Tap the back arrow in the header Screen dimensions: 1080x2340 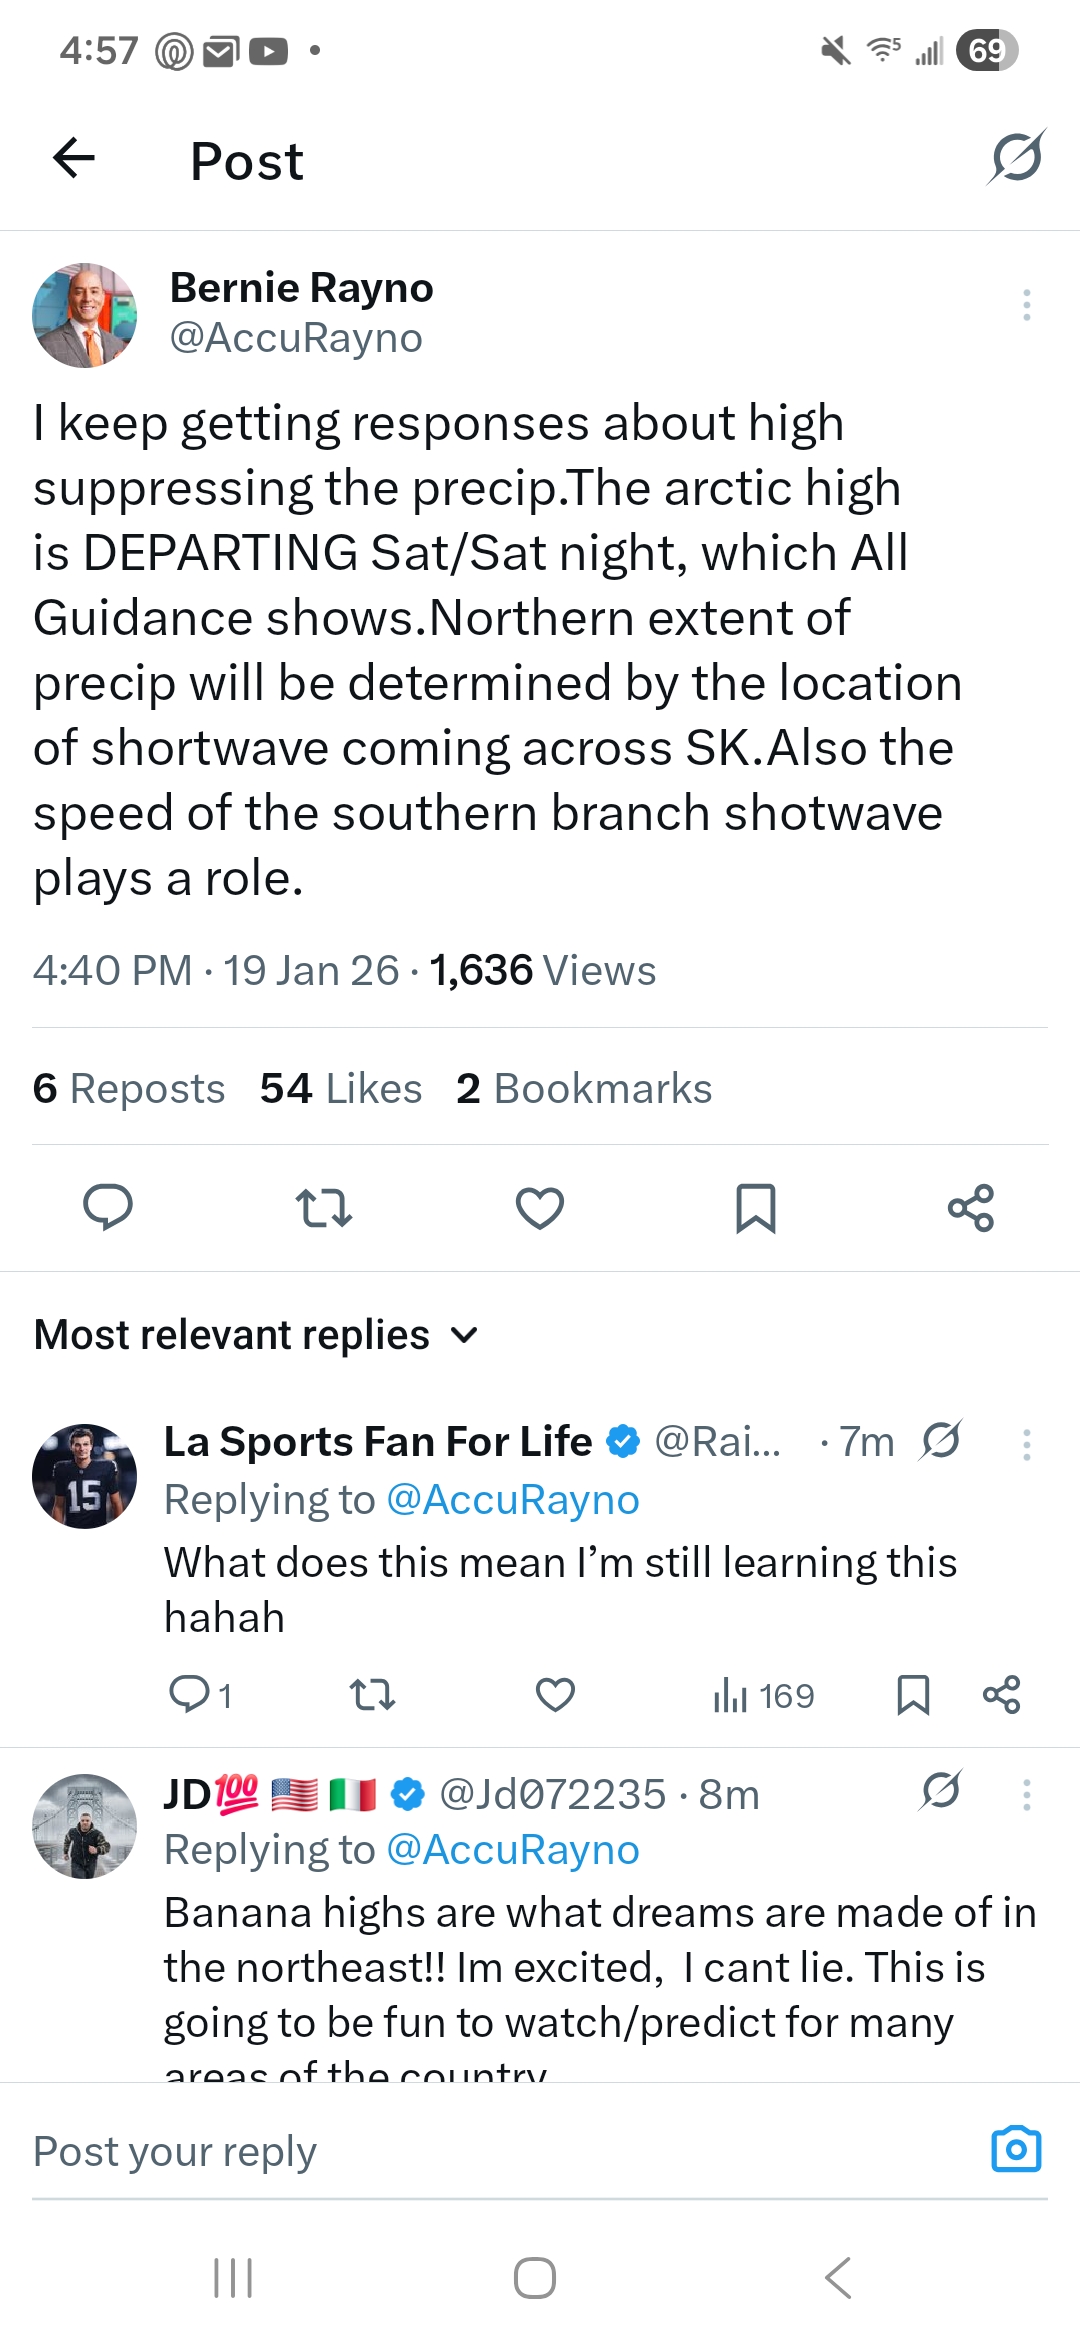[74, 158]
